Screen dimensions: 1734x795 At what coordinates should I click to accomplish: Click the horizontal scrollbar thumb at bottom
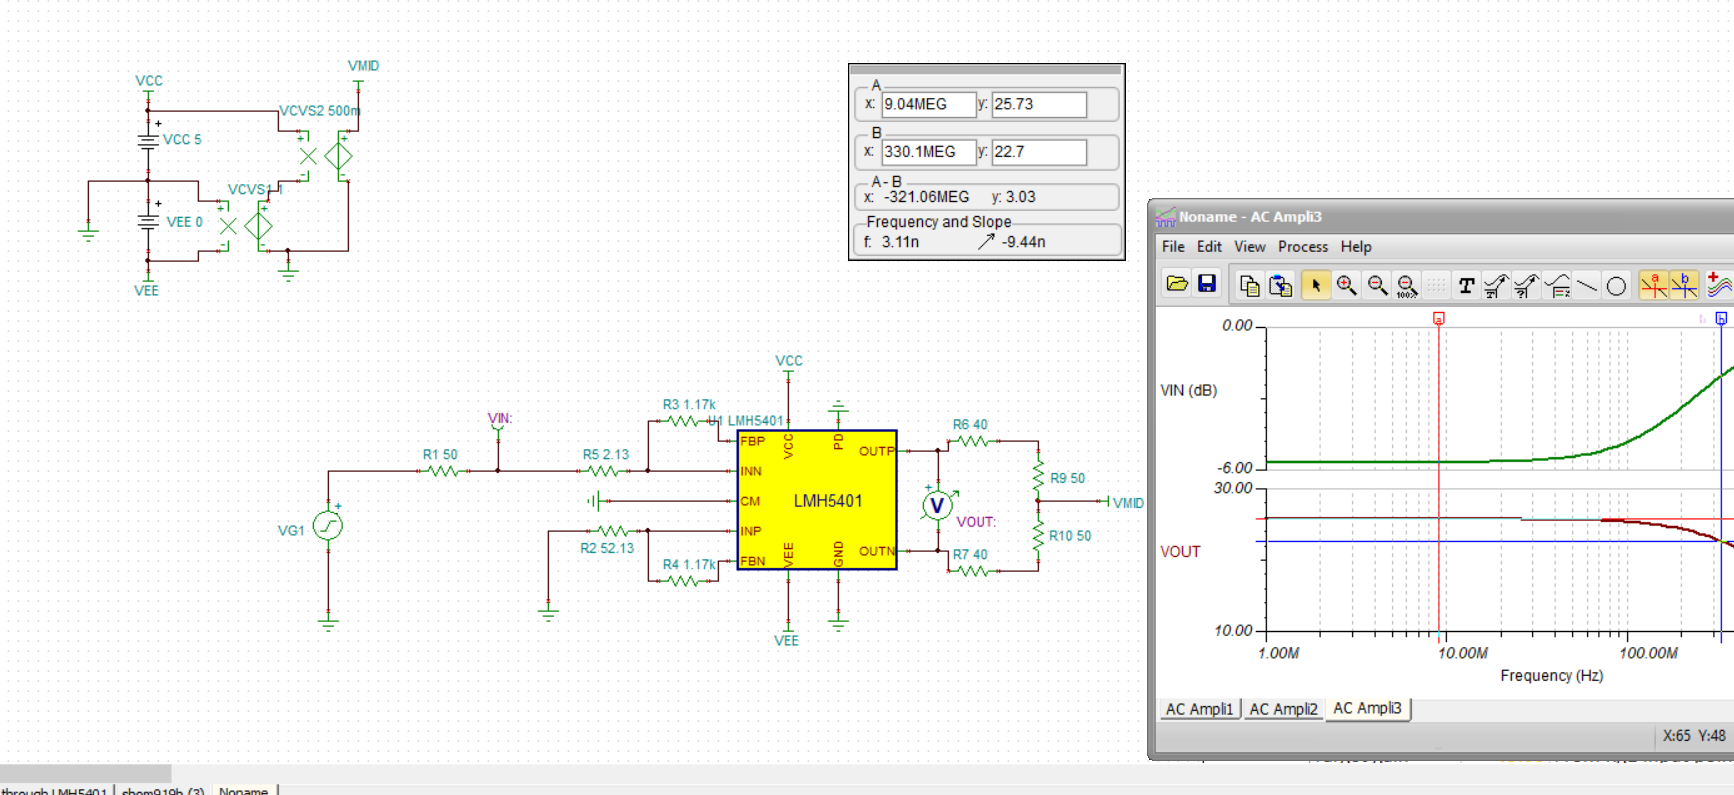(86, 773)
